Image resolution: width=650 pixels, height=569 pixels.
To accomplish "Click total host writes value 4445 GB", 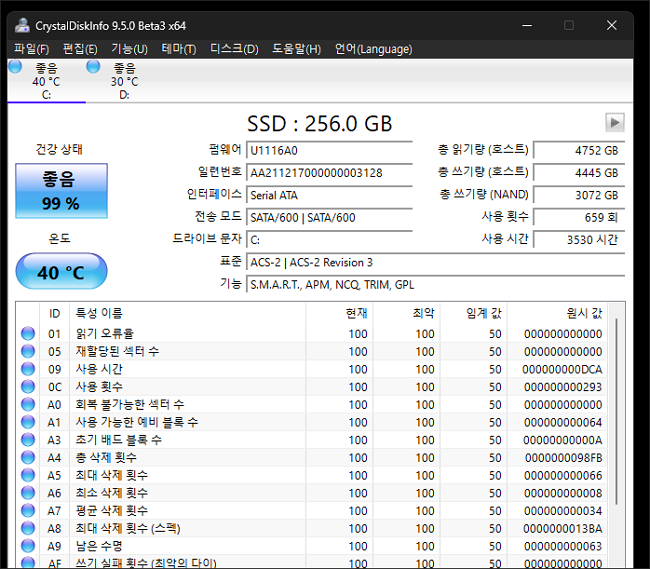I will coord(579,172).
